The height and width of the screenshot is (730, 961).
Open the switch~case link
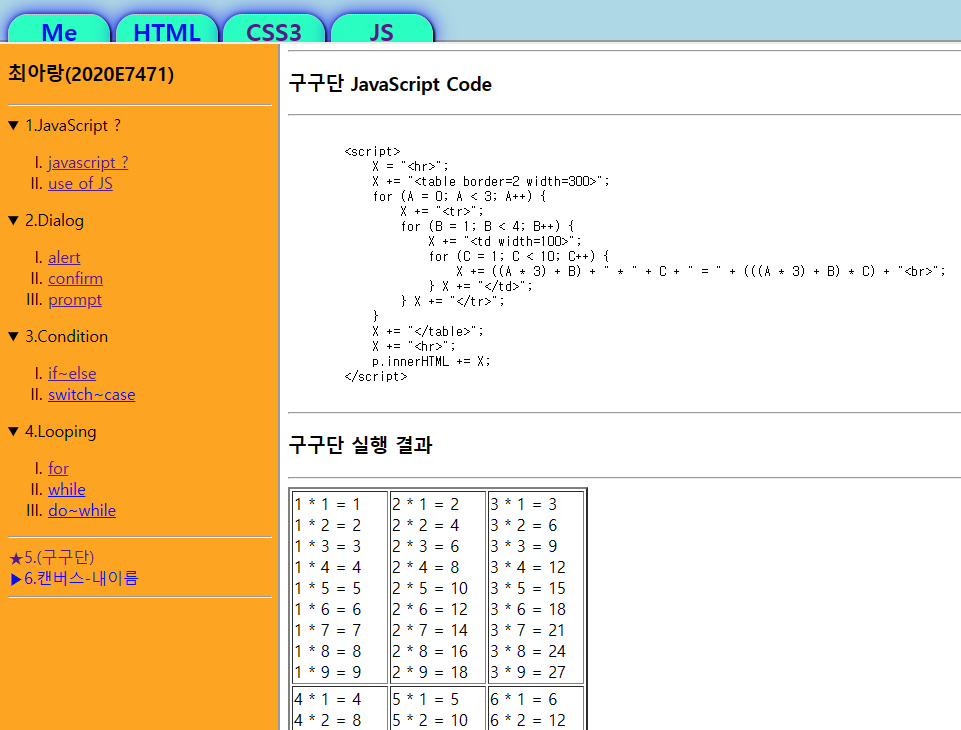click(92, 394)
